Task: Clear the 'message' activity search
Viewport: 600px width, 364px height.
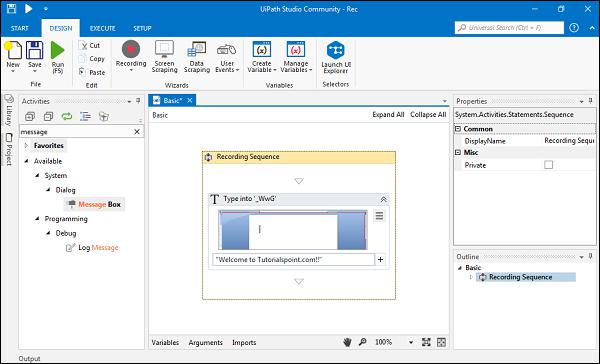Action: point(137,132)
